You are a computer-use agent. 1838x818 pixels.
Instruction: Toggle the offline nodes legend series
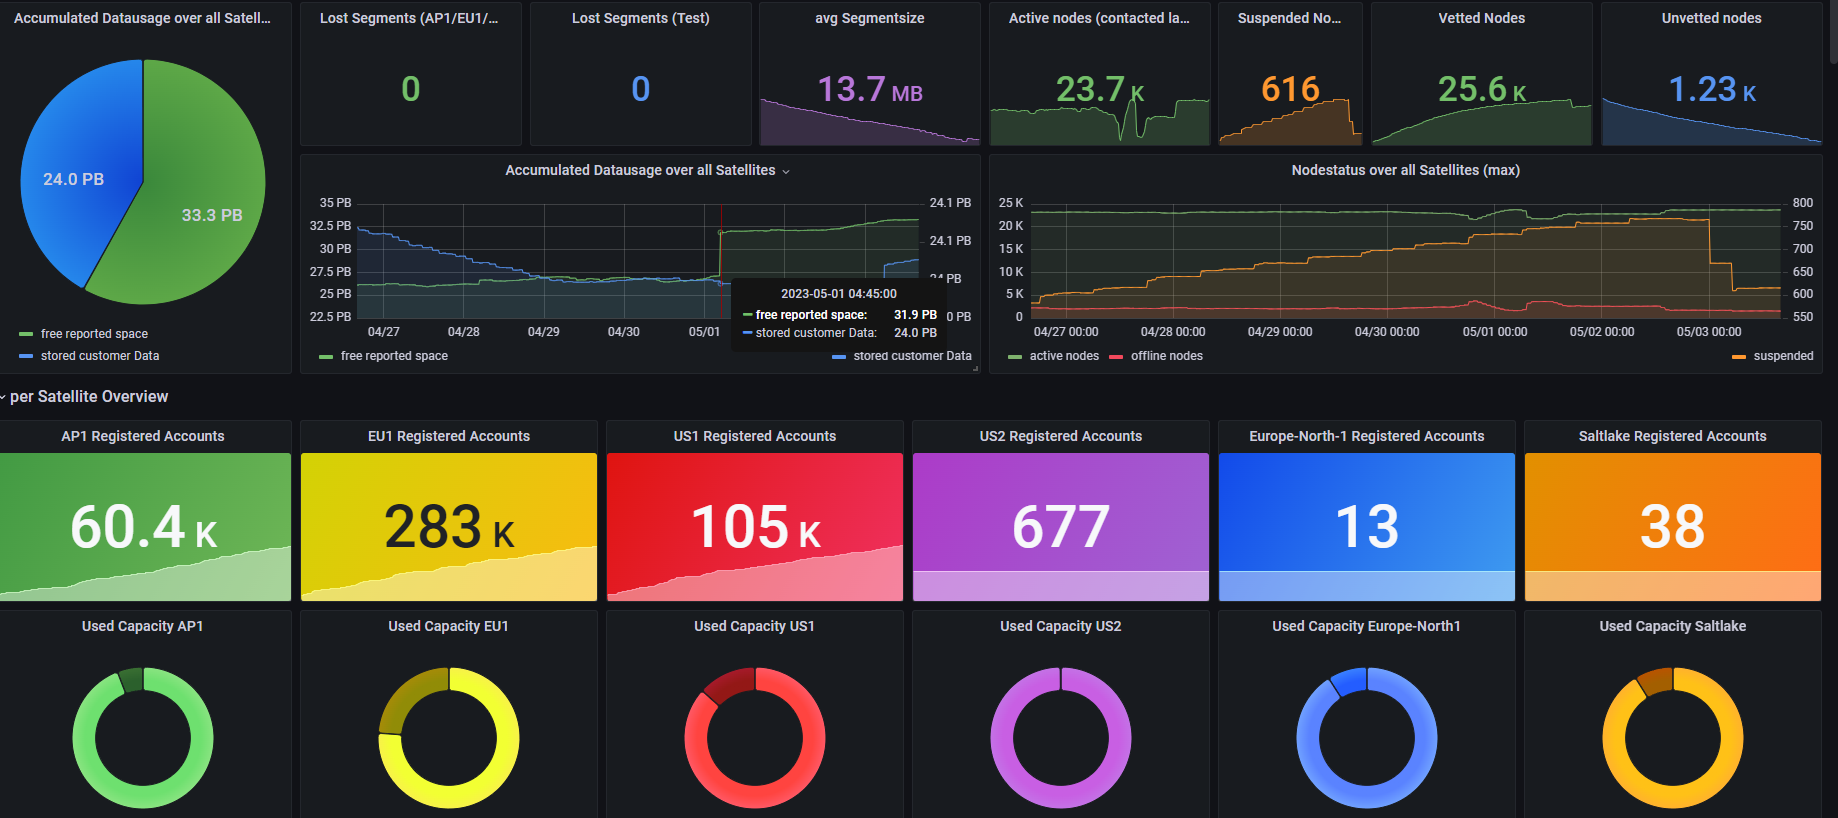[x=1166, y=356]
